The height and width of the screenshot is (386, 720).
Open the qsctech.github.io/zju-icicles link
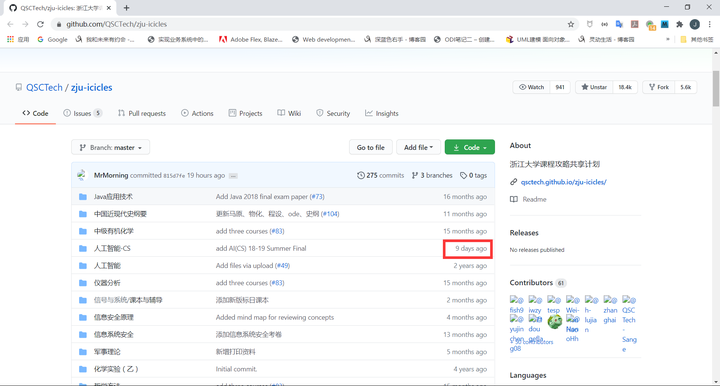click(563, 182)
